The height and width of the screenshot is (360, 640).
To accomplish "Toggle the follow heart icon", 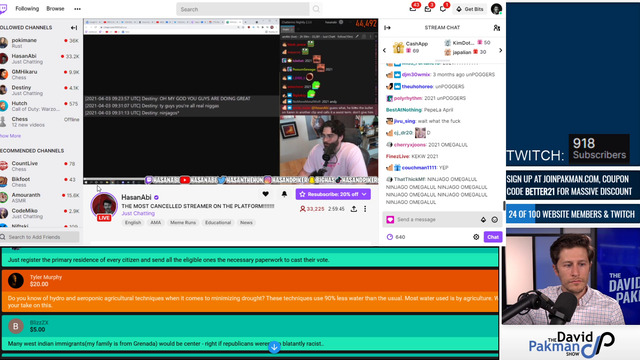I will [266, 194].
